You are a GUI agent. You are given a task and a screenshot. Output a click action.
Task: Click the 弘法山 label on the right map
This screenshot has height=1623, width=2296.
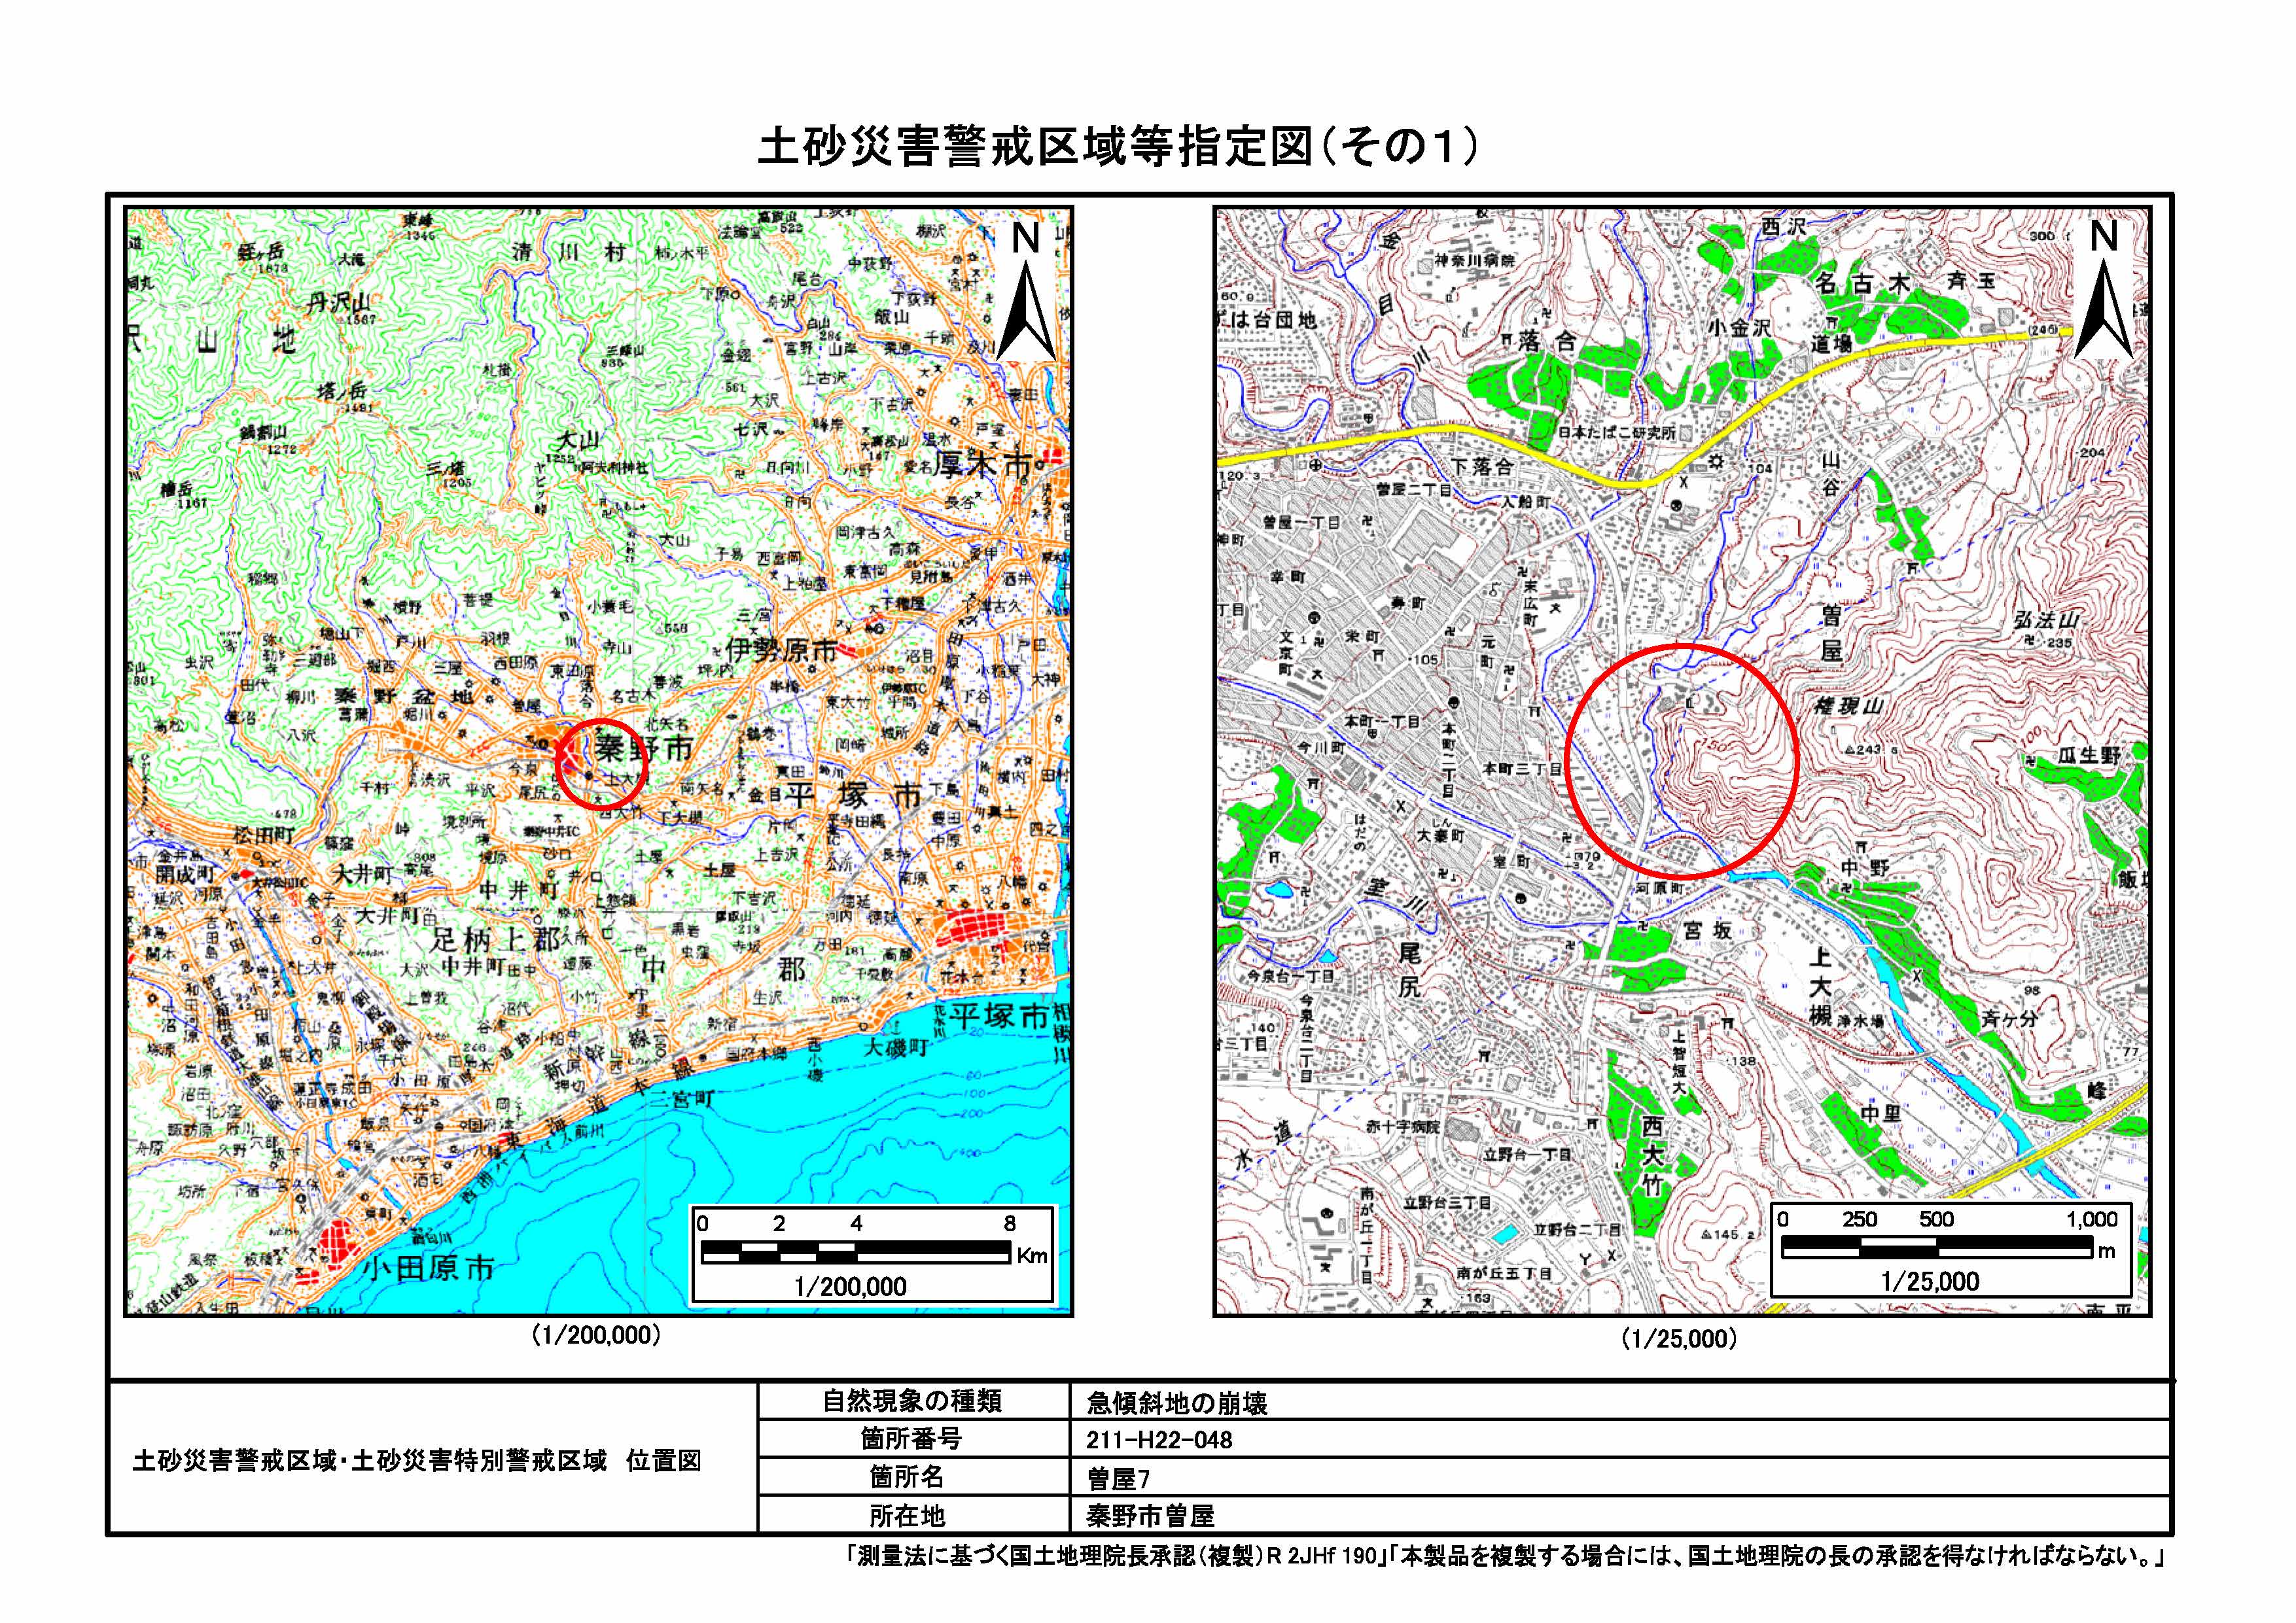[x=2046, y=621]
